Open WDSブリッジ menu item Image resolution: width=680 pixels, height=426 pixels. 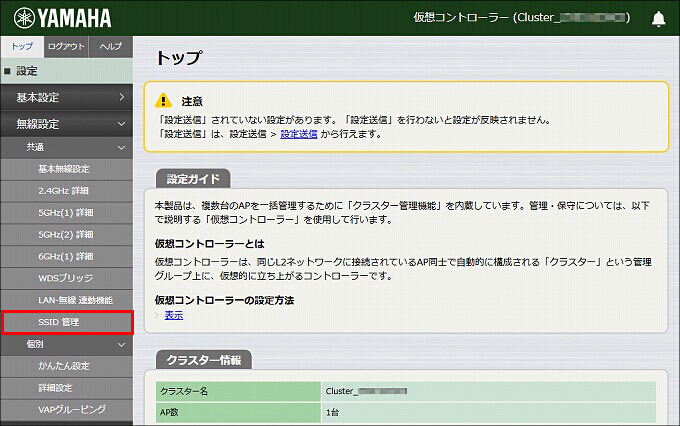click(x=67, y=279)
